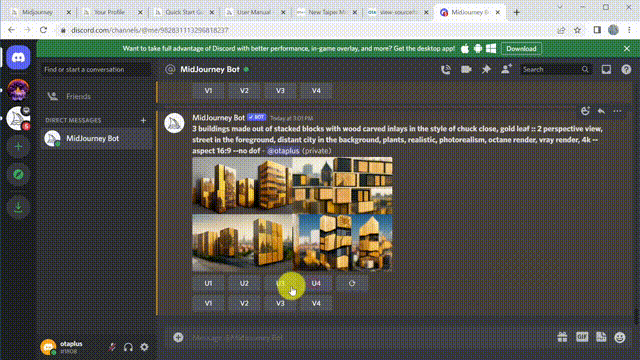Click the chat scrollbar
Viewport: 640px width, 360px height.
point(636,316)
